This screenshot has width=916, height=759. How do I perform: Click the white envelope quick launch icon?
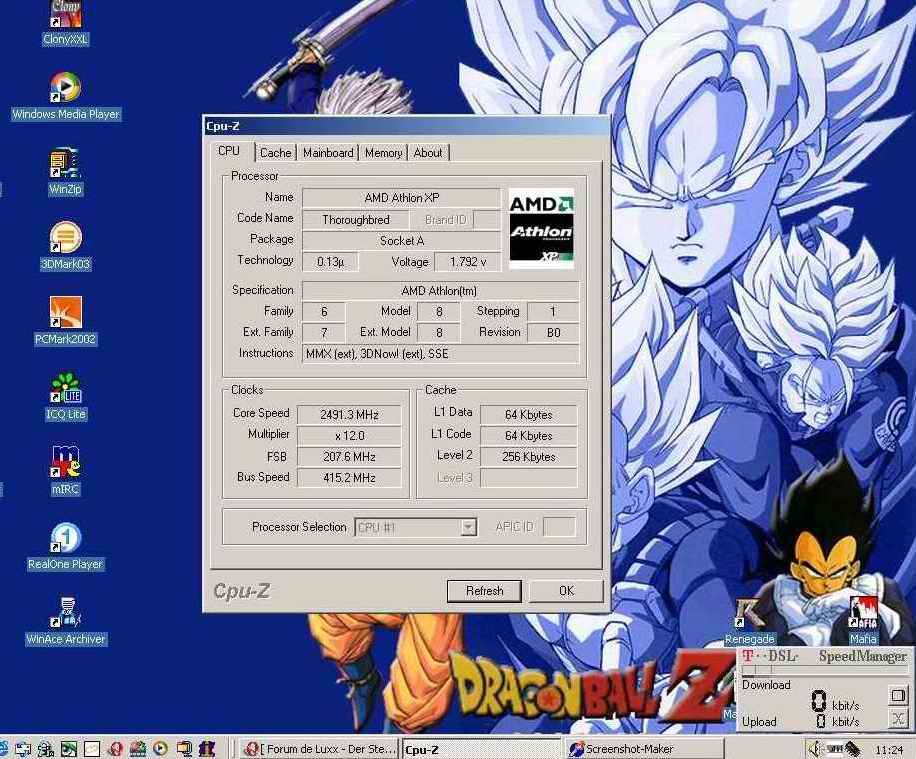tap(92, 748)
